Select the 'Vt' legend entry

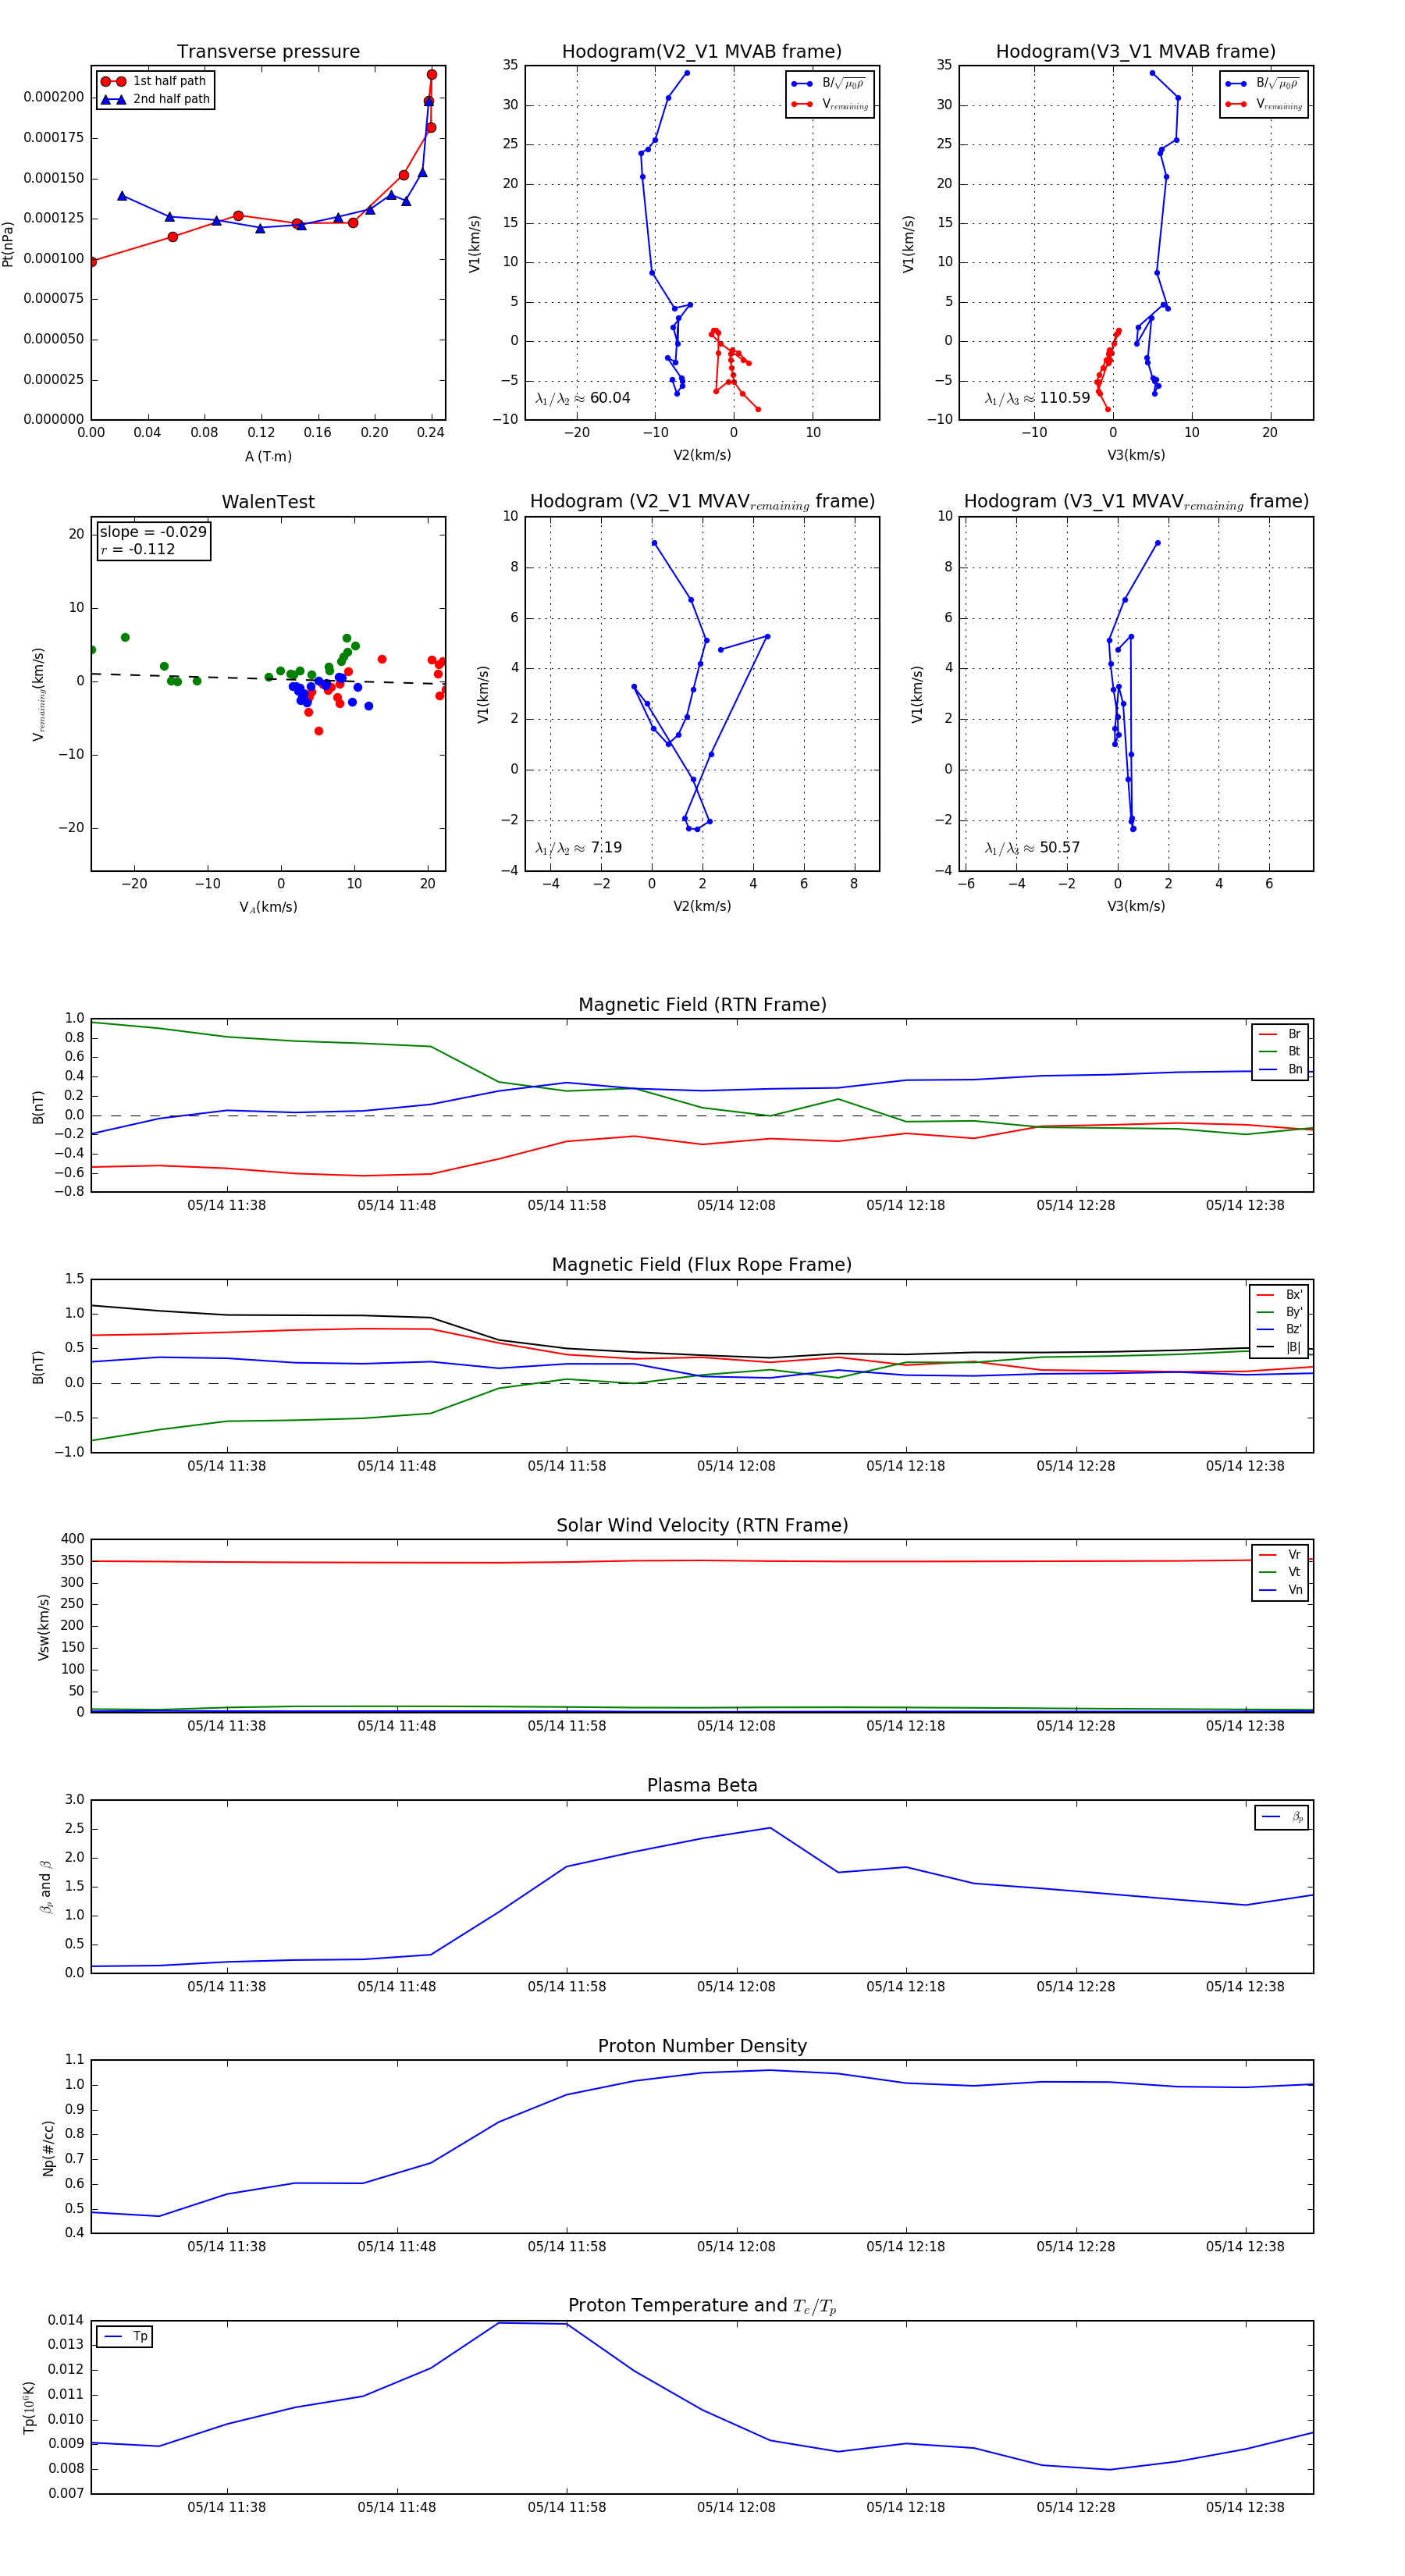tap(1280, 1573)
